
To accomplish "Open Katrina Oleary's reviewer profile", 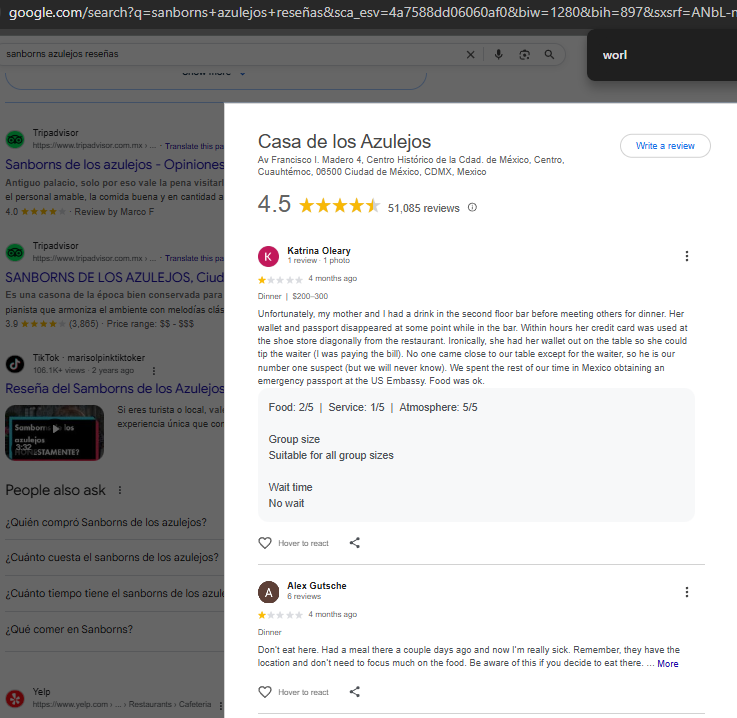I will 318,251.
